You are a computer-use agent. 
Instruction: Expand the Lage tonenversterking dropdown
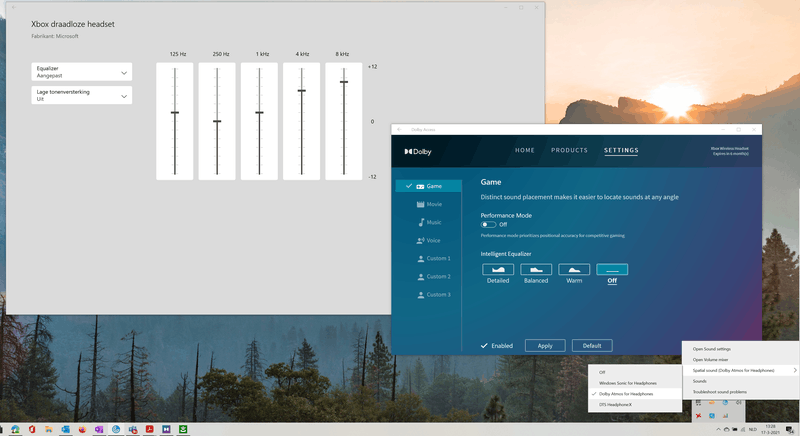click(x=82, y=95)
